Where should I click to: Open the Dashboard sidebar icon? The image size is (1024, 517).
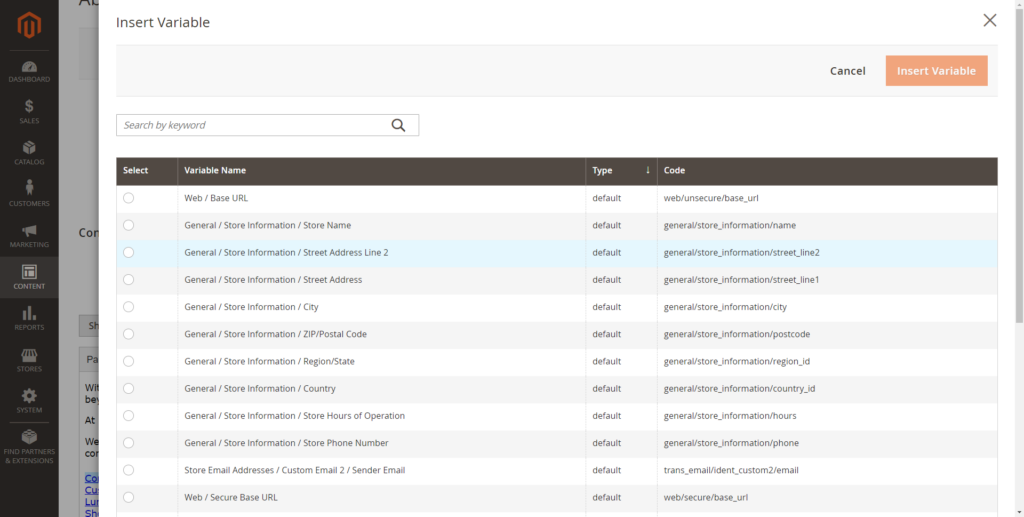[x=29, y=72]
